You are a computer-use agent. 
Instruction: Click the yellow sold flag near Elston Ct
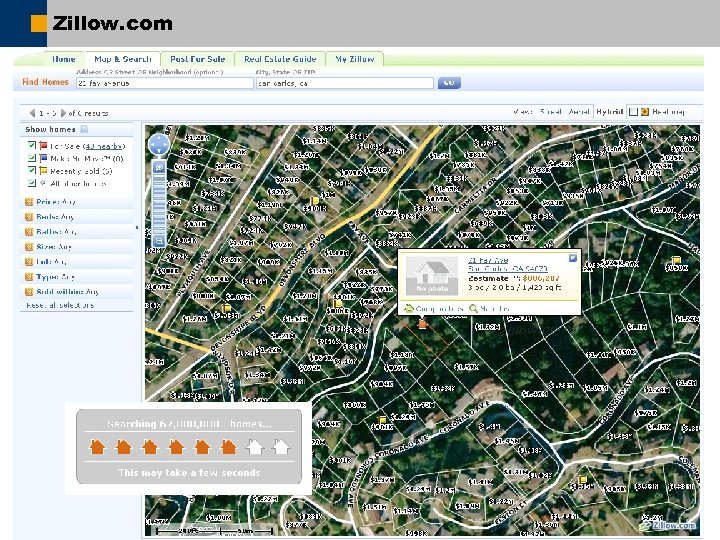582,479
